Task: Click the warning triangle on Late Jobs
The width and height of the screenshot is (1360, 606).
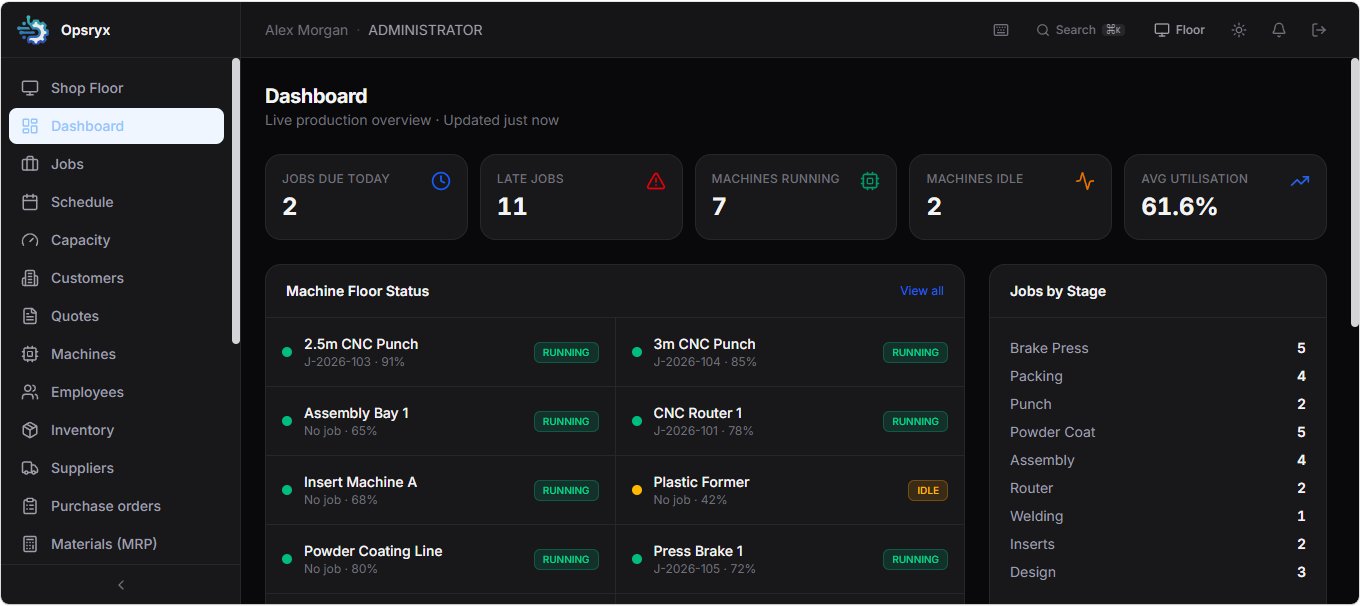Action: 656,181
